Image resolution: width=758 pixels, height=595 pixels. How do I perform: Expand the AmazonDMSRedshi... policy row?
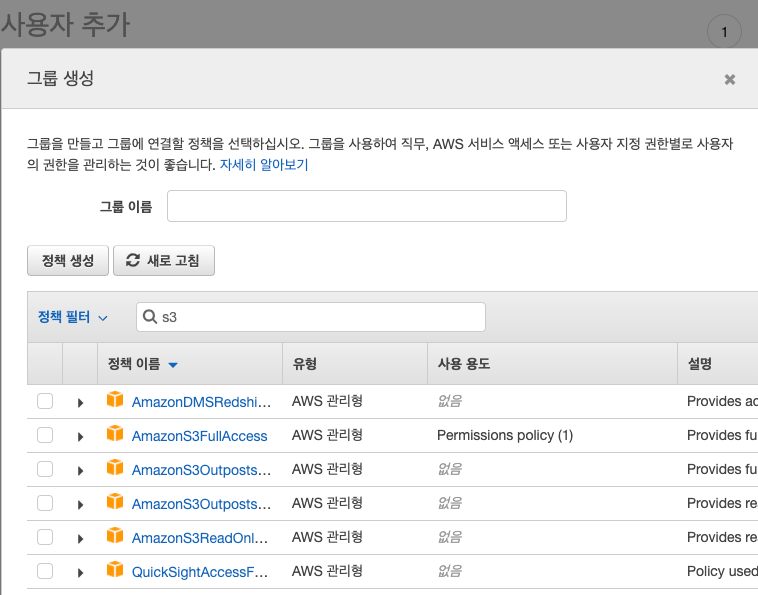tap(80, 403)
